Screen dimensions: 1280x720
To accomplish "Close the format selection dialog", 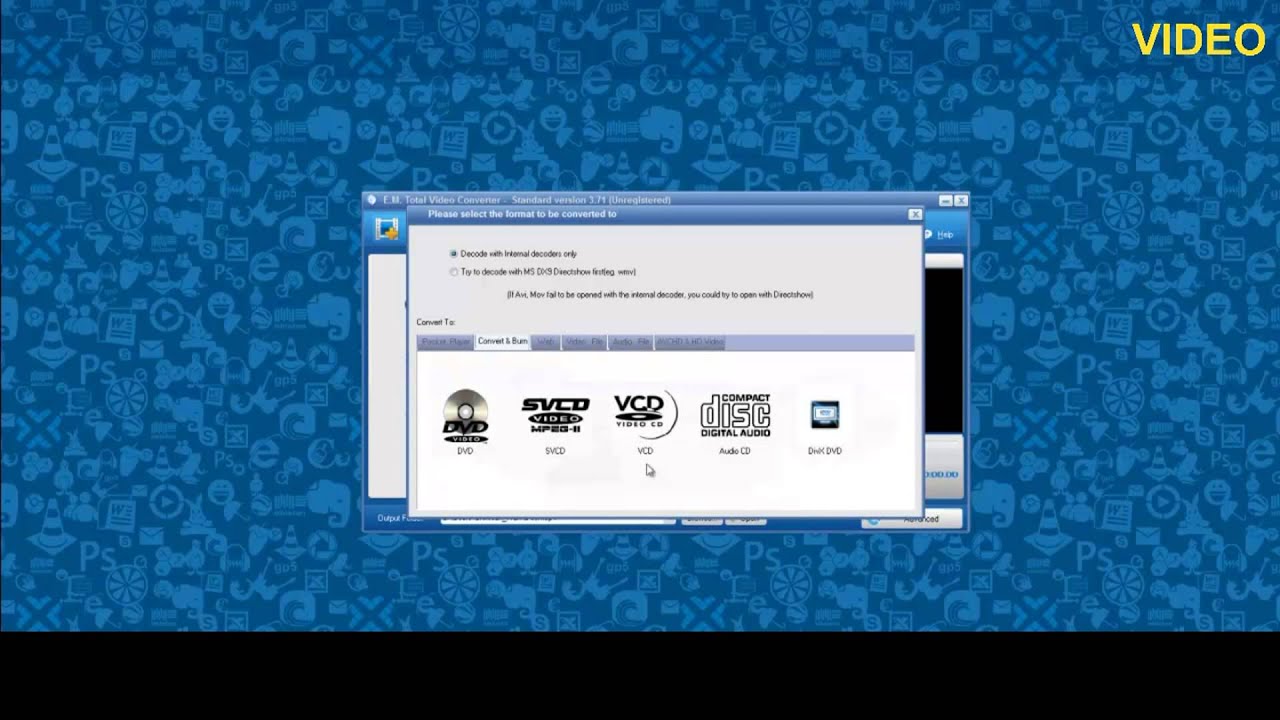I will tap(914, 214).
